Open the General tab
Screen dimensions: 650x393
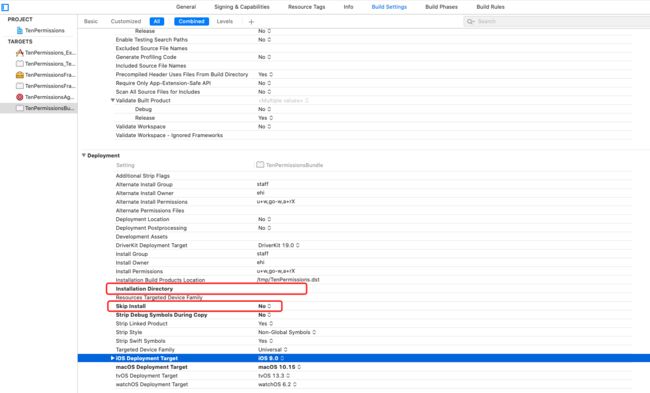coord(186,7)
